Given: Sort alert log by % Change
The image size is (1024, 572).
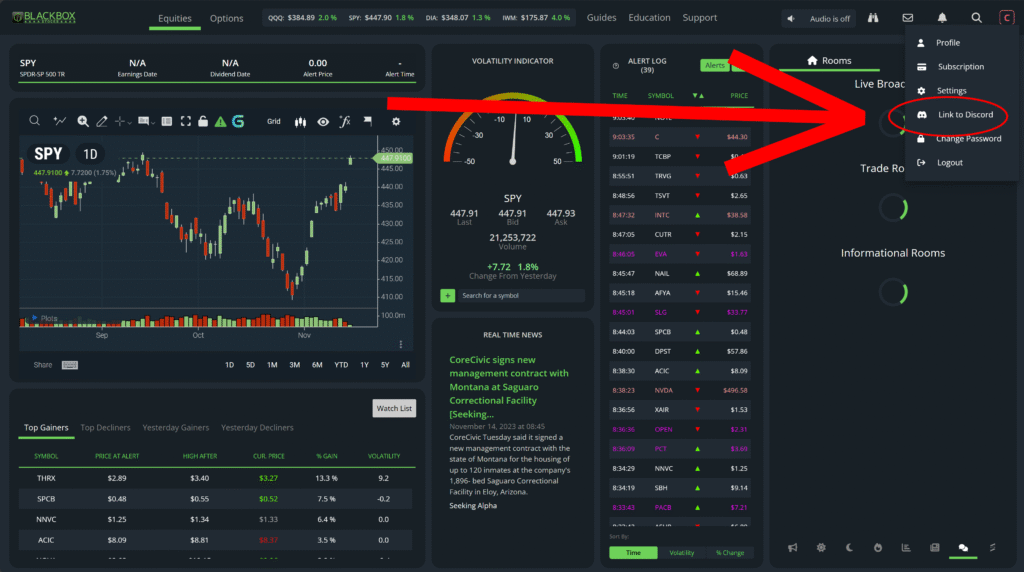Looking at the screenshot, I should coord(729,552).
